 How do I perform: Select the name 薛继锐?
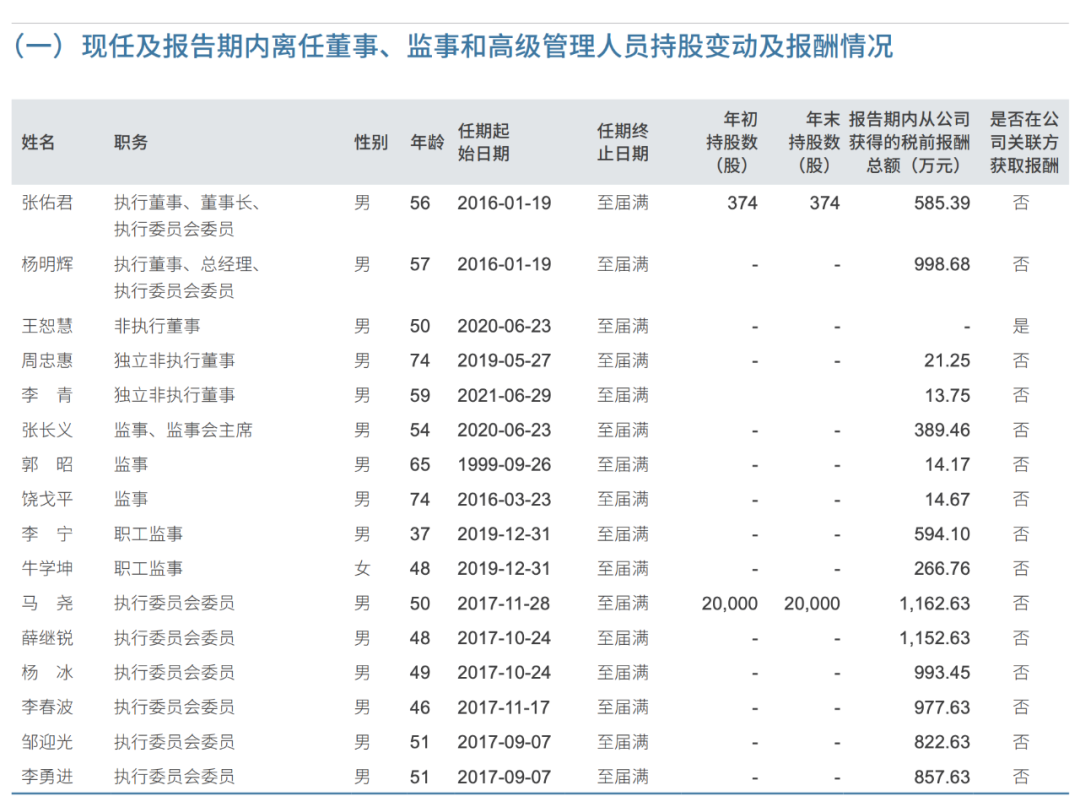[x=47, y=638]
